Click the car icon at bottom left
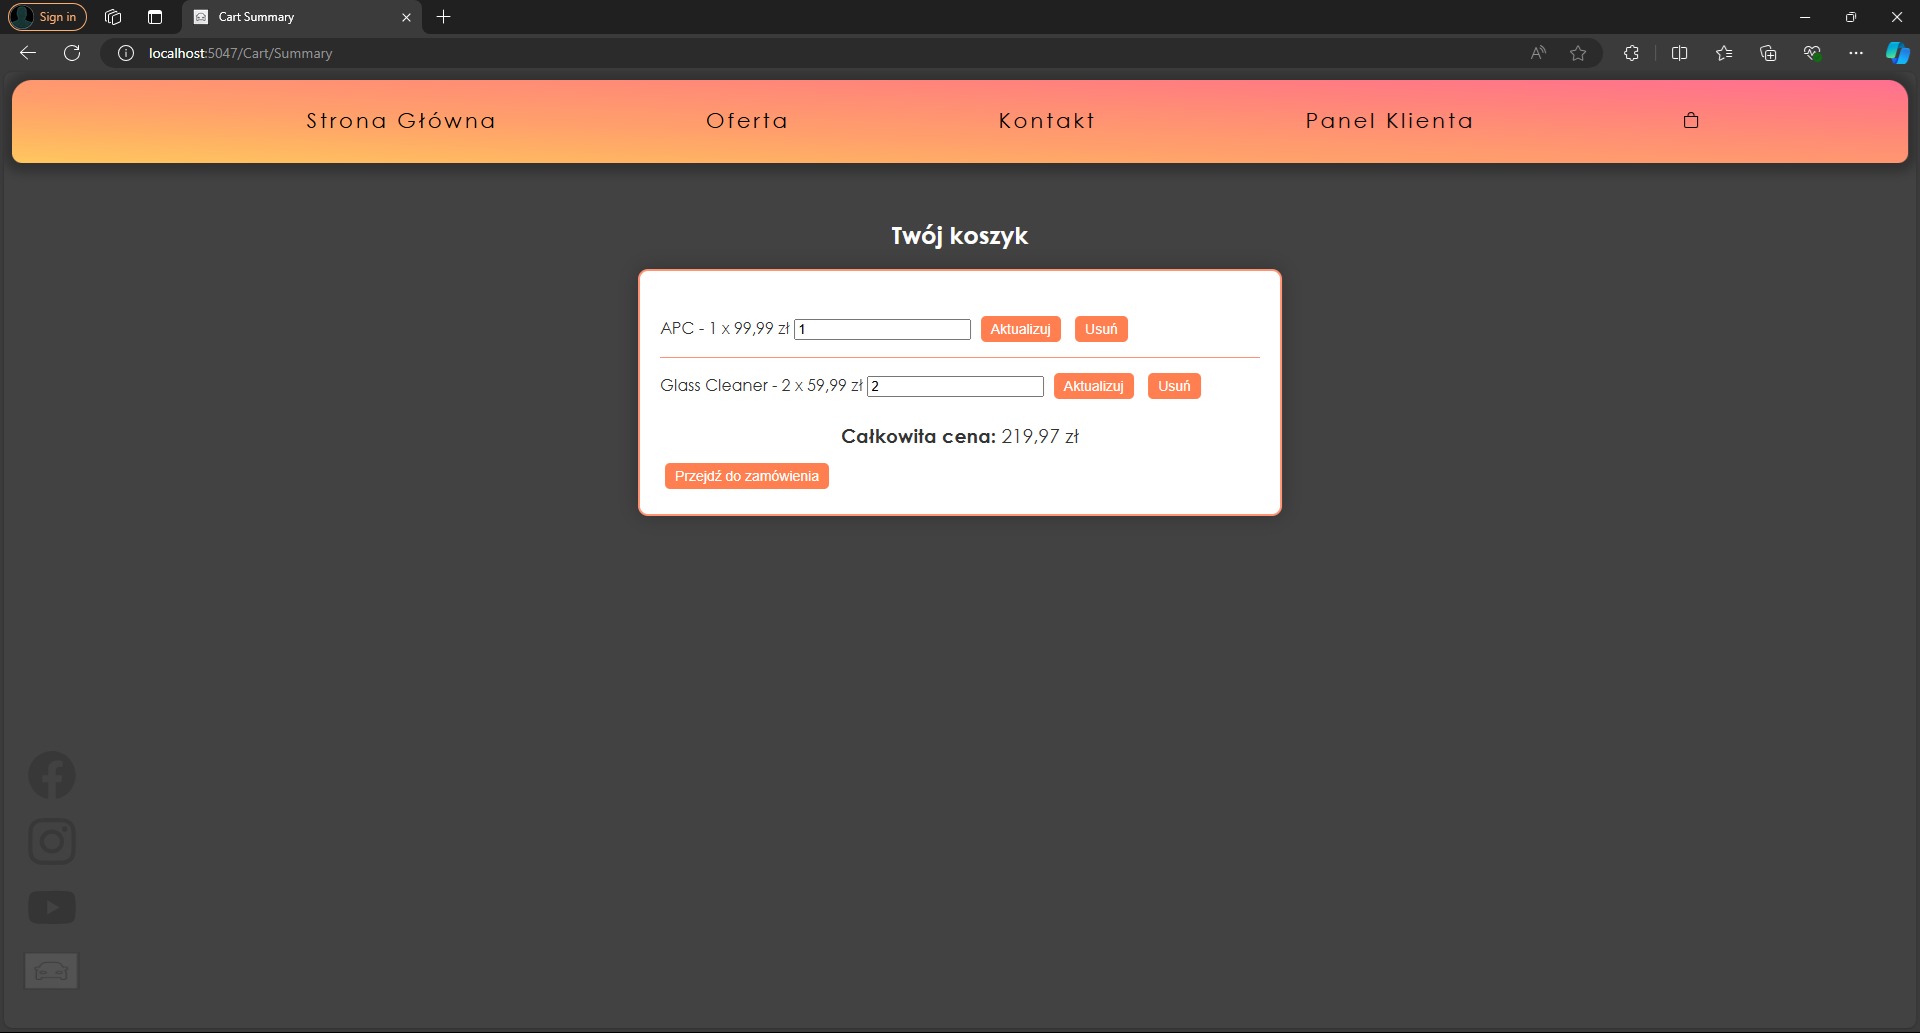The width and height of the screenshot is (1920, 1033). click(51, 970)
